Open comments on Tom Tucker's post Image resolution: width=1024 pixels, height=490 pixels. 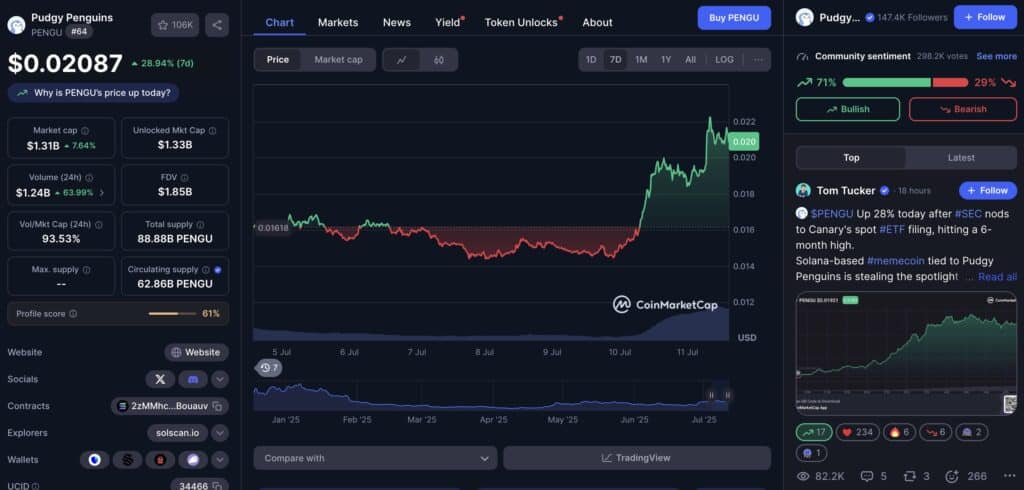click(873, 476)
